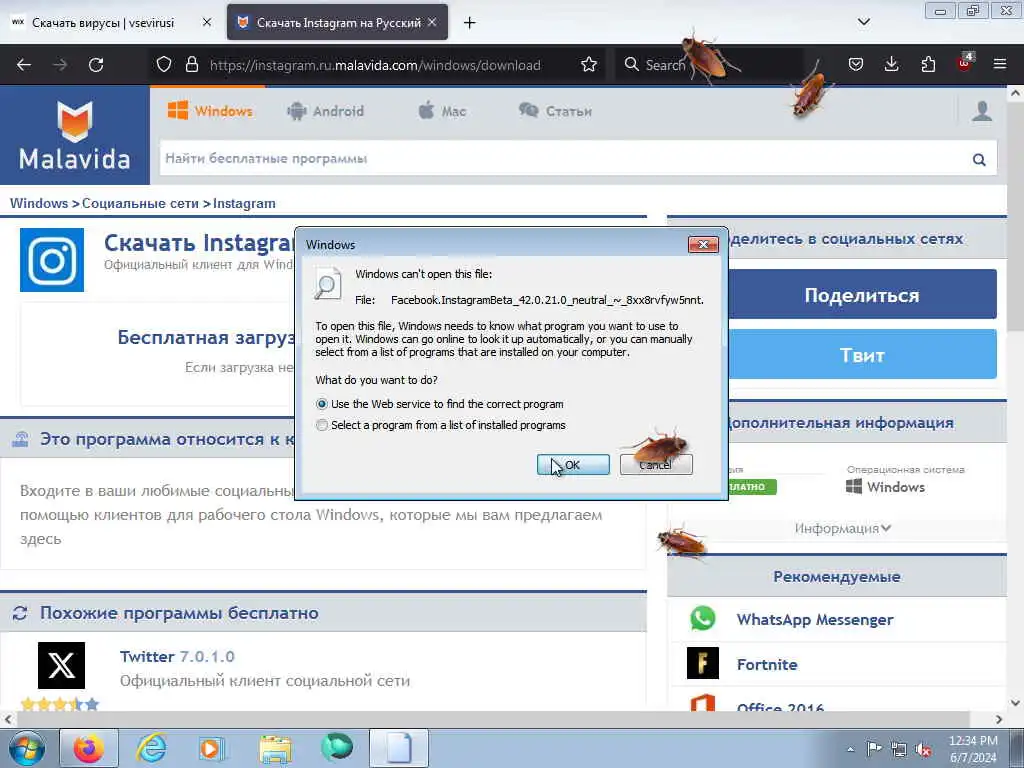The image size is (1024, 768).
Task: Close the 'Скачать вирусы' tab
Action: [x=206, y=22]
